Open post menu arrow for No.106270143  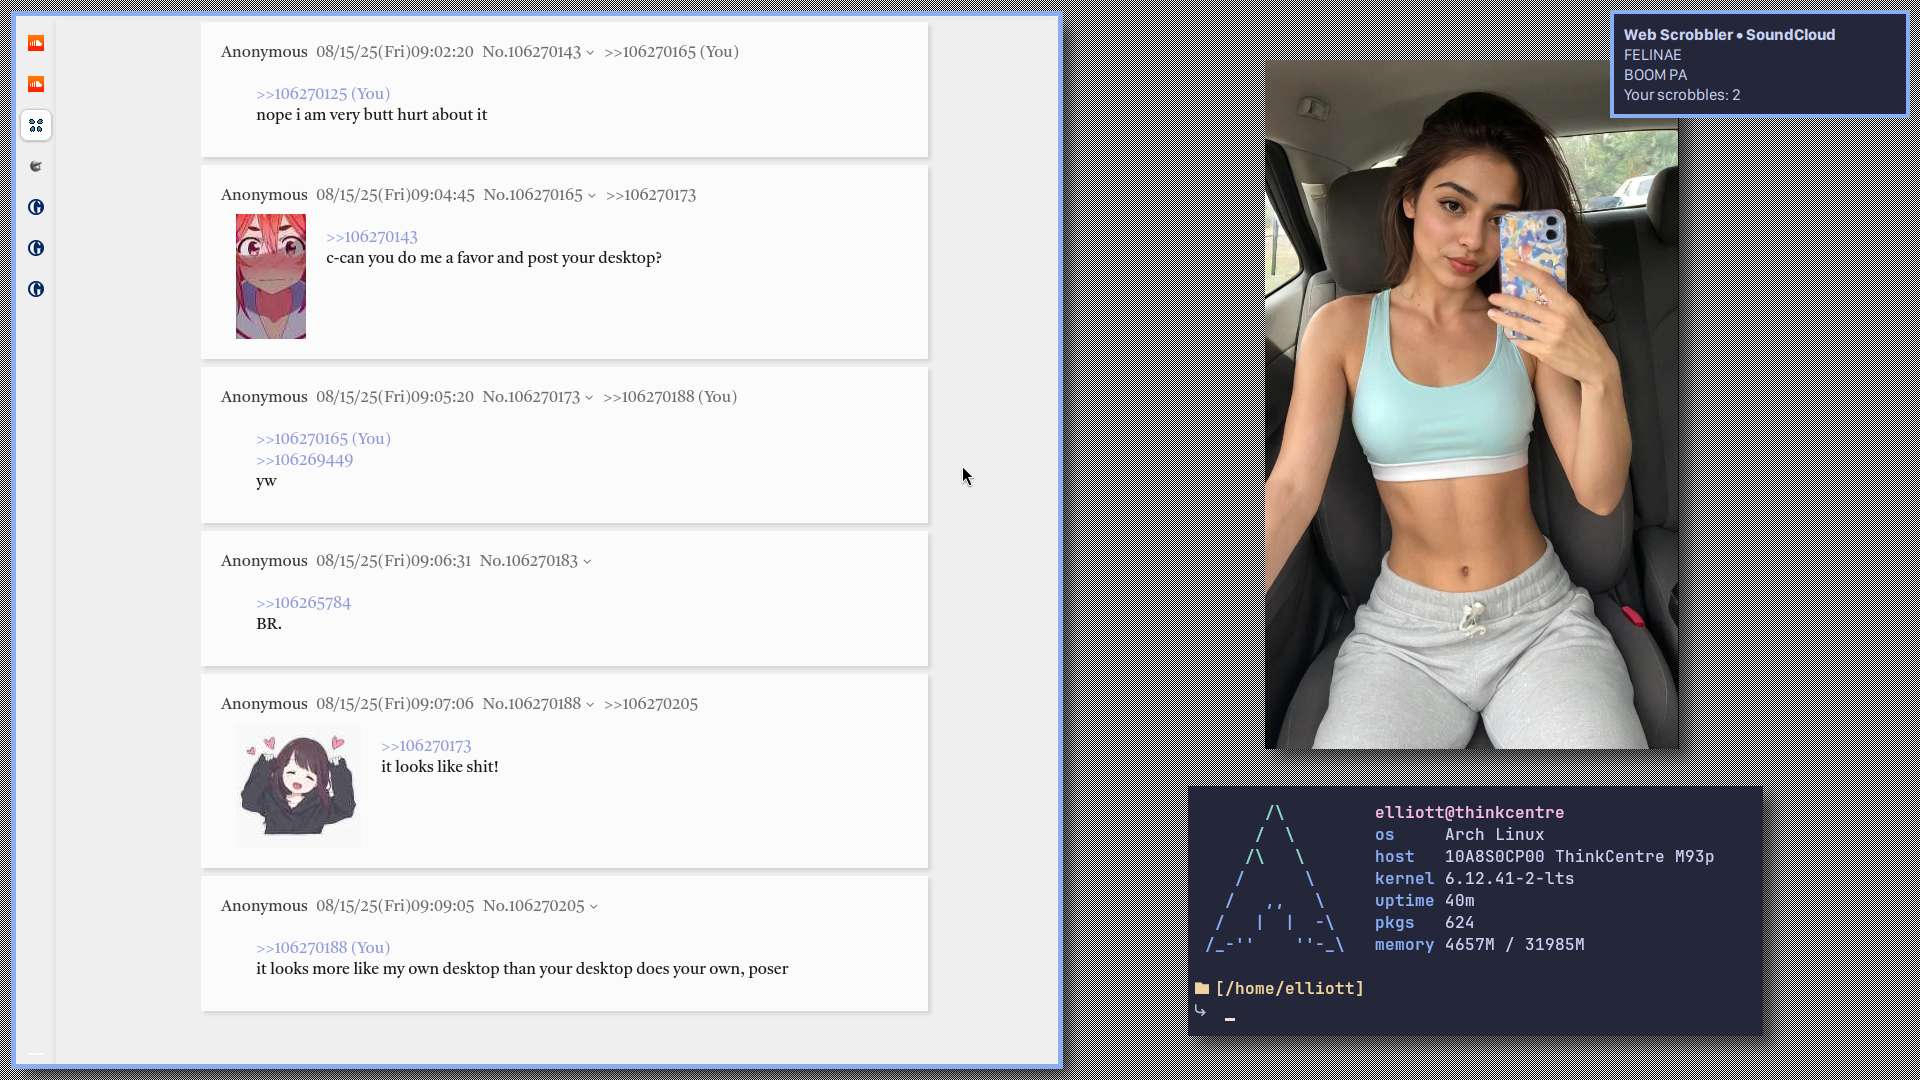pos(590,53)
